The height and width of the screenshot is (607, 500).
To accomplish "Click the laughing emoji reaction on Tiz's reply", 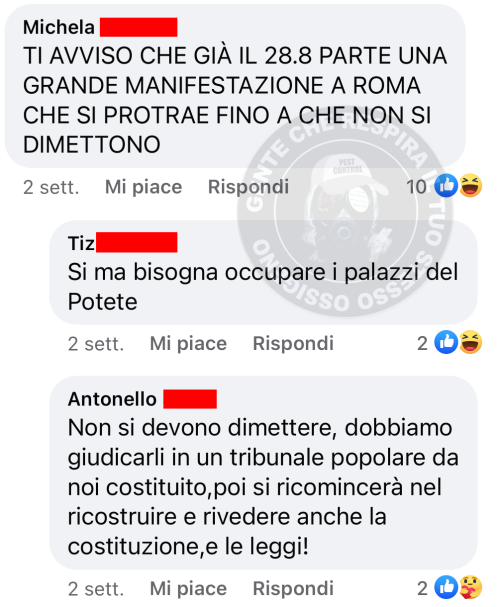I will click(471, 342).
